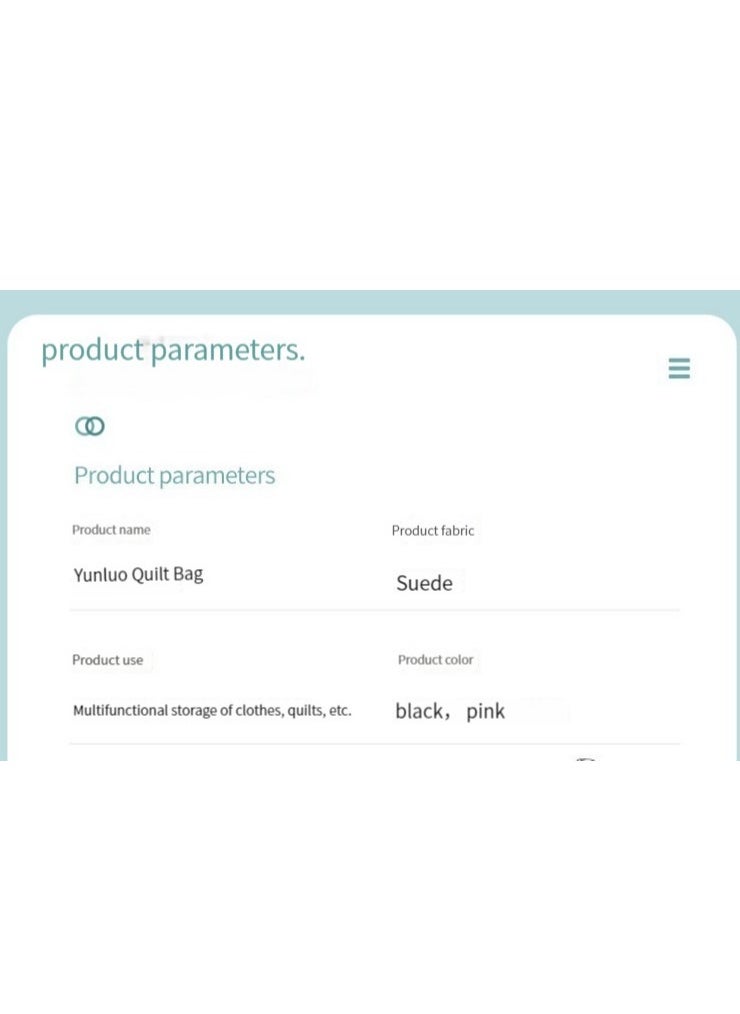Click the 'Product fabric' label
Screen dimensions: 740x1014
coord(433,530)
